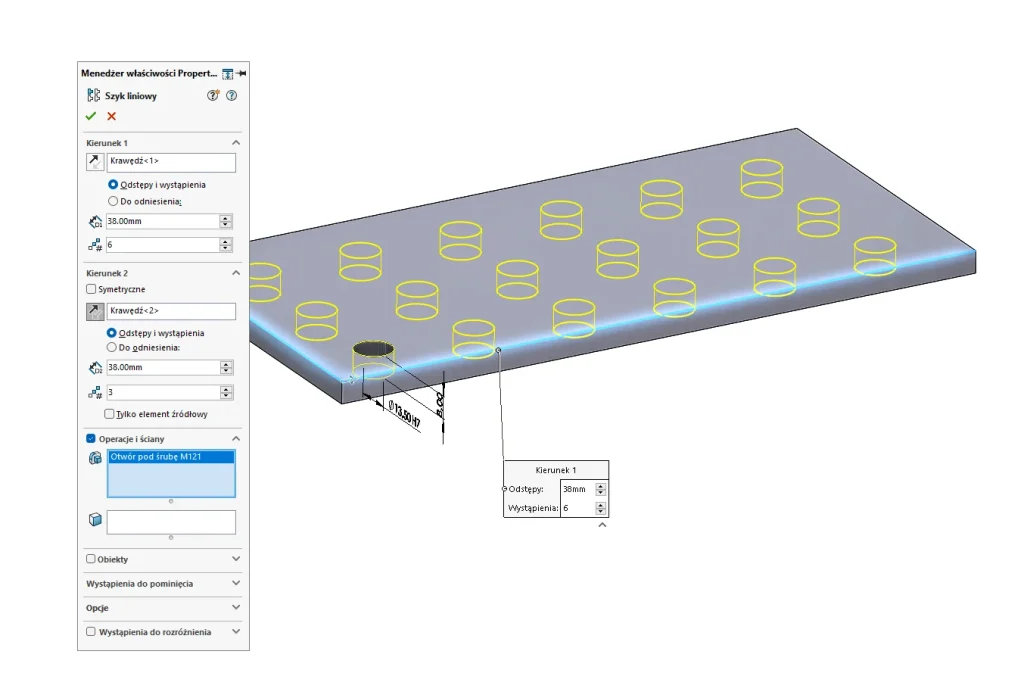This screenshot has height=673, width=1024.
Task: Collapse the Kierunek 1 callout with its chevron
Action: 602,525
